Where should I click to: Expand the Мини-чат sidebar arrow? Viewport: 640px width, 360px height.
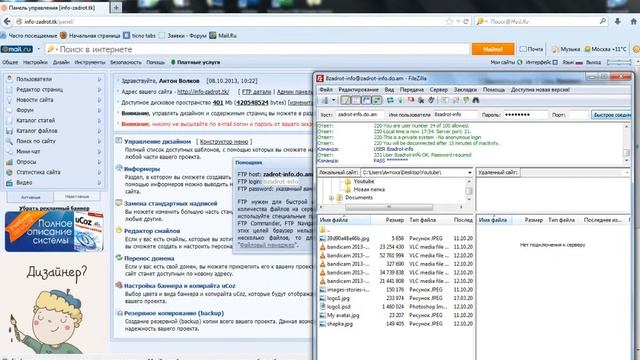[99, 151]
